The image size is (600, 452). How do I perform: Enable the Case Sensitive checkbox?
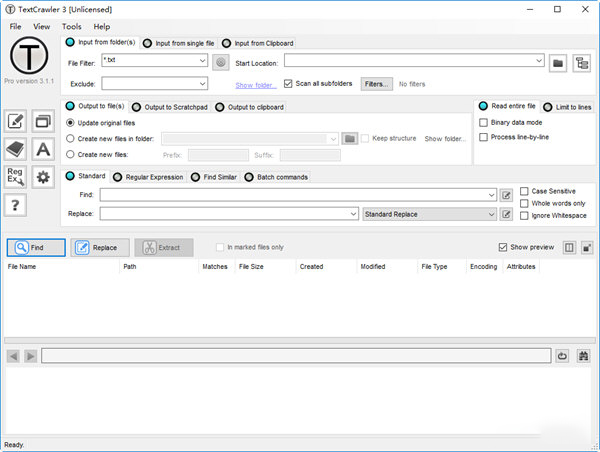pos(524,190)
